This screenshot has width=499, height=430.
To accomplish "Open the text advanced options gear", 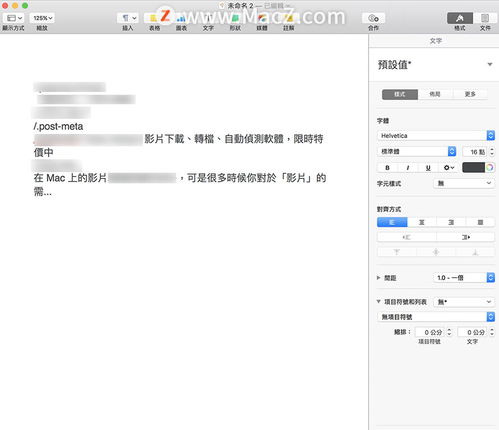I will [449, 168].
